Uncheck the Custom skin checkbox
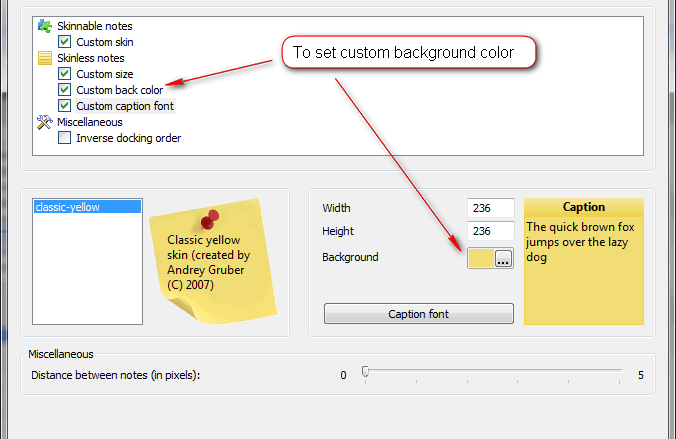 64,42
